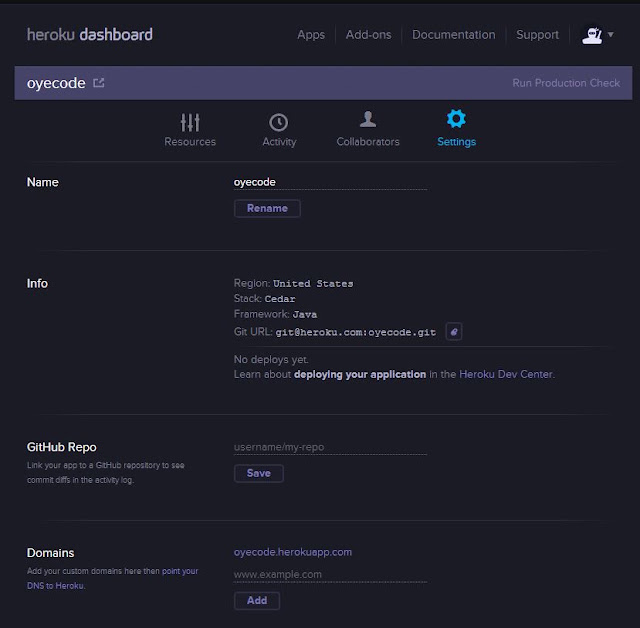Viewport: 640px width, 628px height.
Task: Focus the GitHub username/my-repo field
Action: click(330, 447)
